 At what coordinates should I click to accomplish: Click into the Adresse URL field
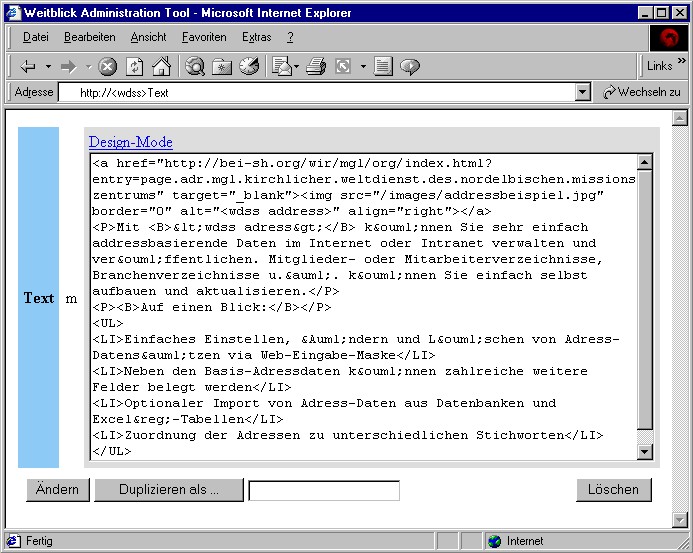[317, 92]
